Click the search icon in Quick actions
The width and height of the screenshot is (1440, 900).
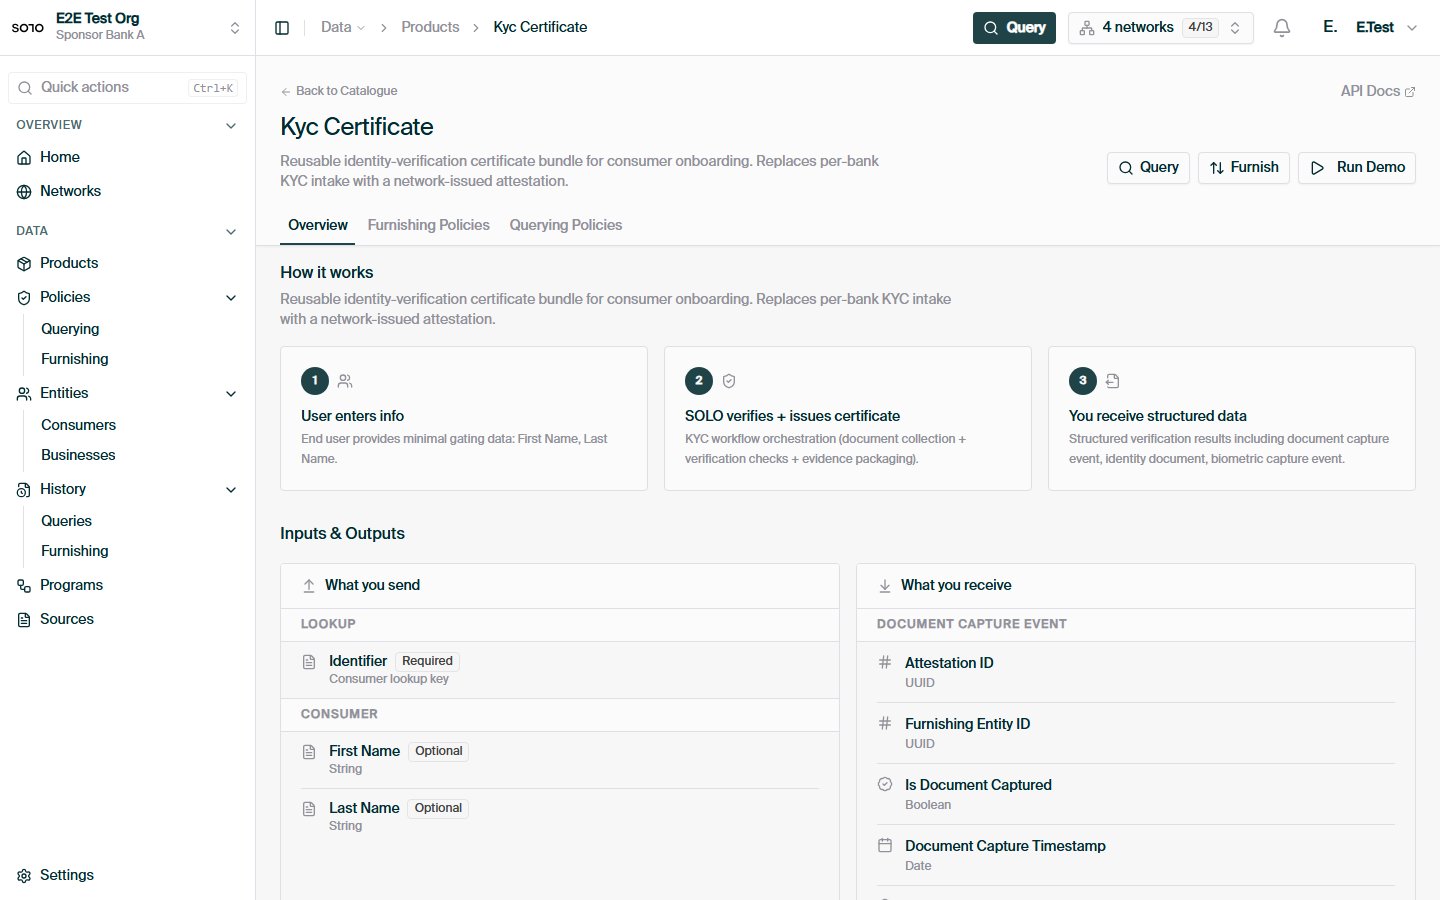tap(25, 88)
